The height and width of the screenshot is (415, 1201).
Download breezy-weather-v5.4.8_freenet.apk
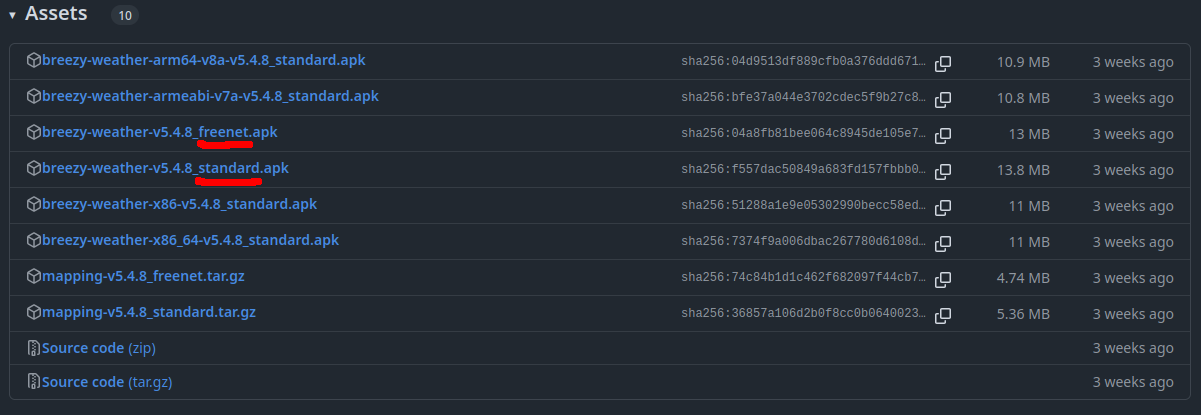coord(160,132)
